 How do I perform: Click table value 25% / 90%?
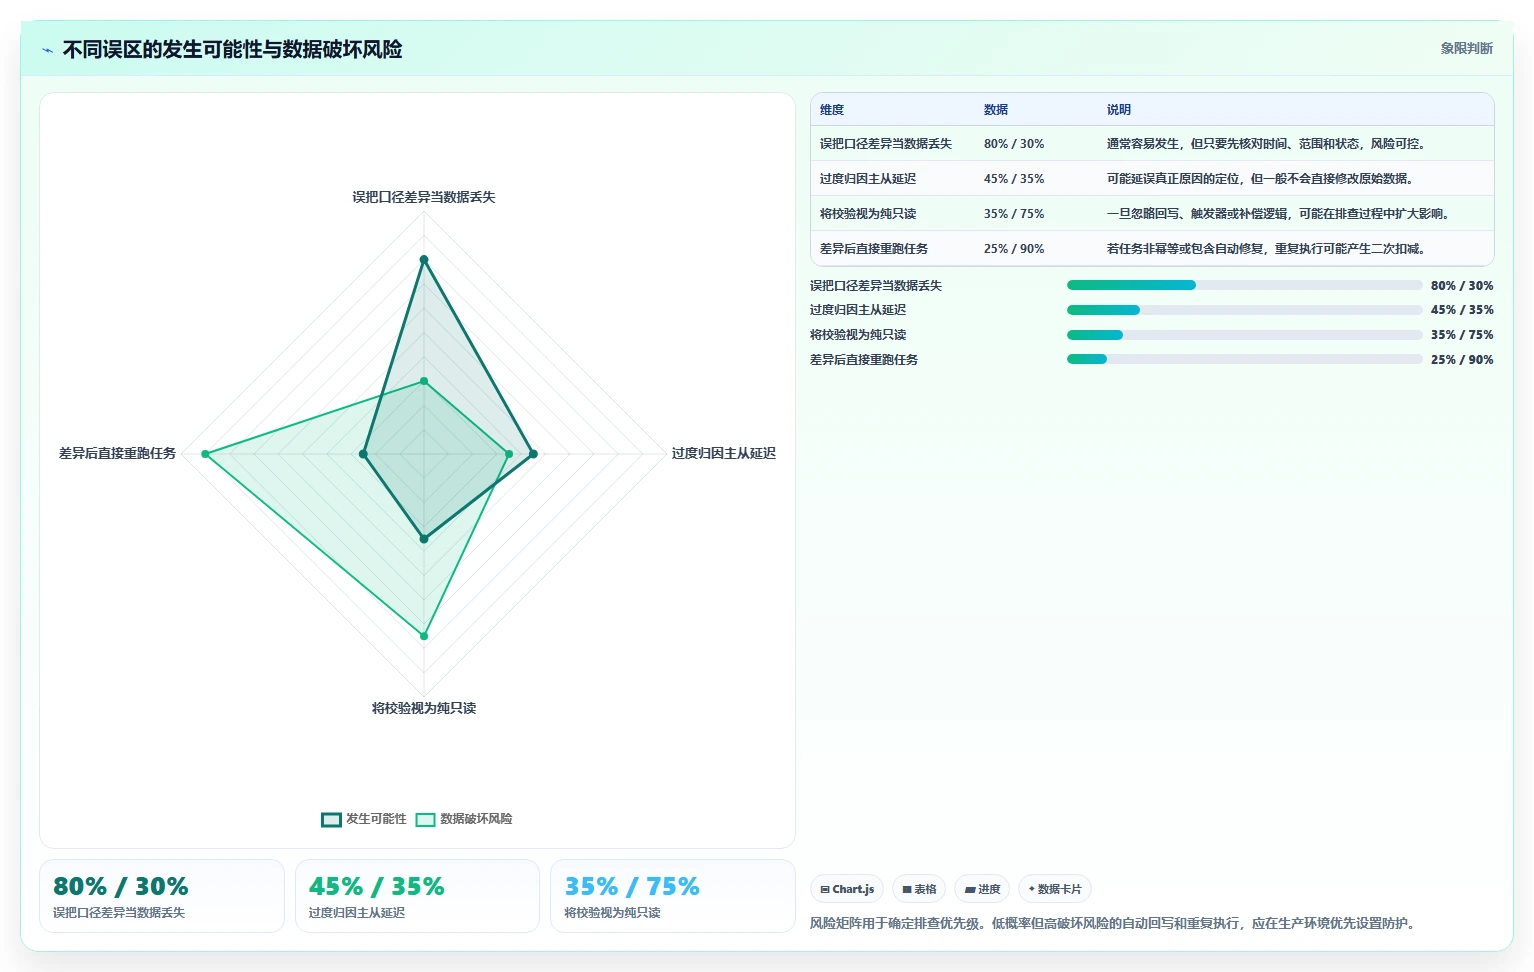[1014, 249]
